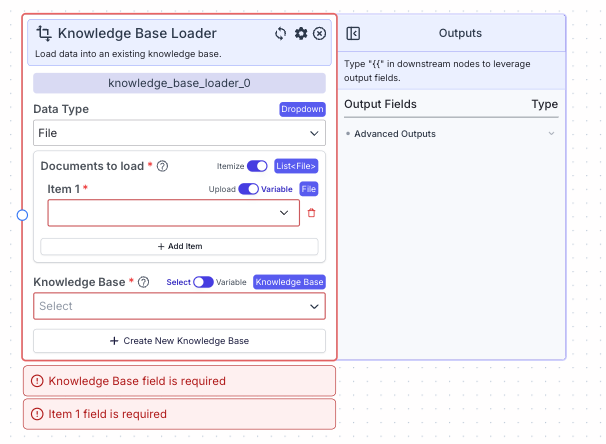Click the Add Item button
This screenshot has height=444, width=606.
[179, 247]
